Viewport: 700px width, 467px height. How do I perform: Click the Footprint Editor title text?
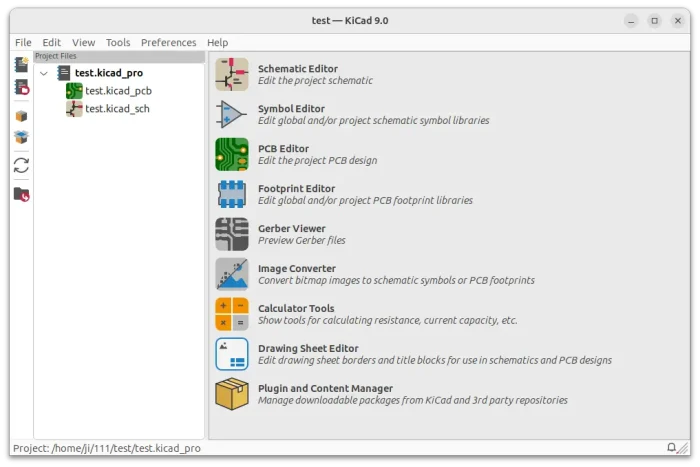296,188
